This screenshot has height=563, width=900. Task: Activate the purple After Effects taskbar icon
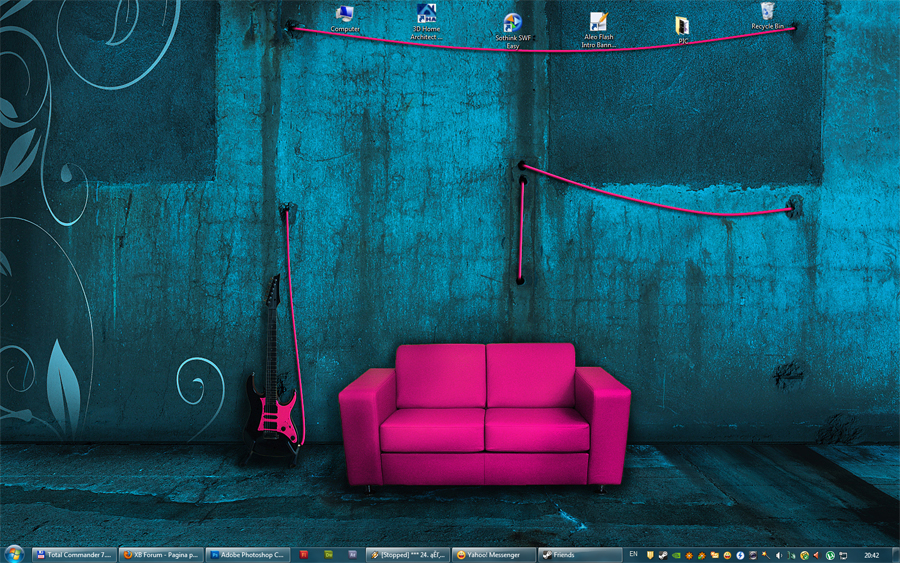(352, 554)
